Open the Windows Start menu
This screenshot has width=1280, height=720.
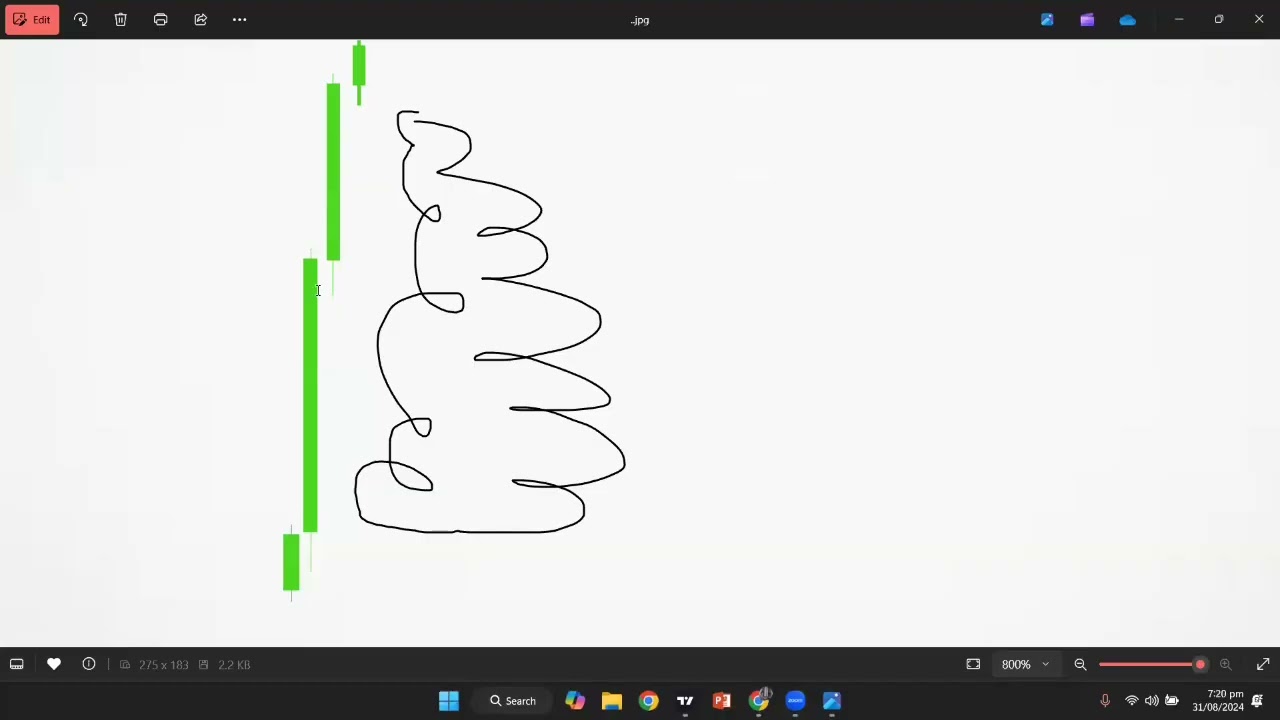coord(449,701)
